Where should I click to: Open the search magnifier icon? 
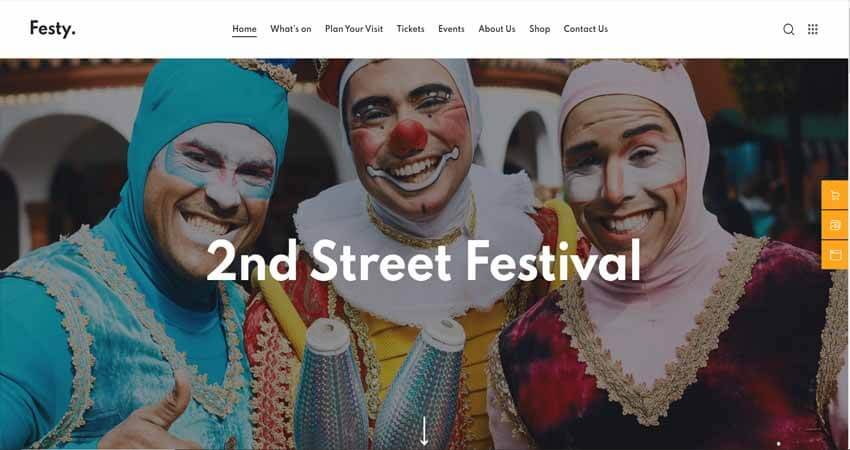coord(789,29)
